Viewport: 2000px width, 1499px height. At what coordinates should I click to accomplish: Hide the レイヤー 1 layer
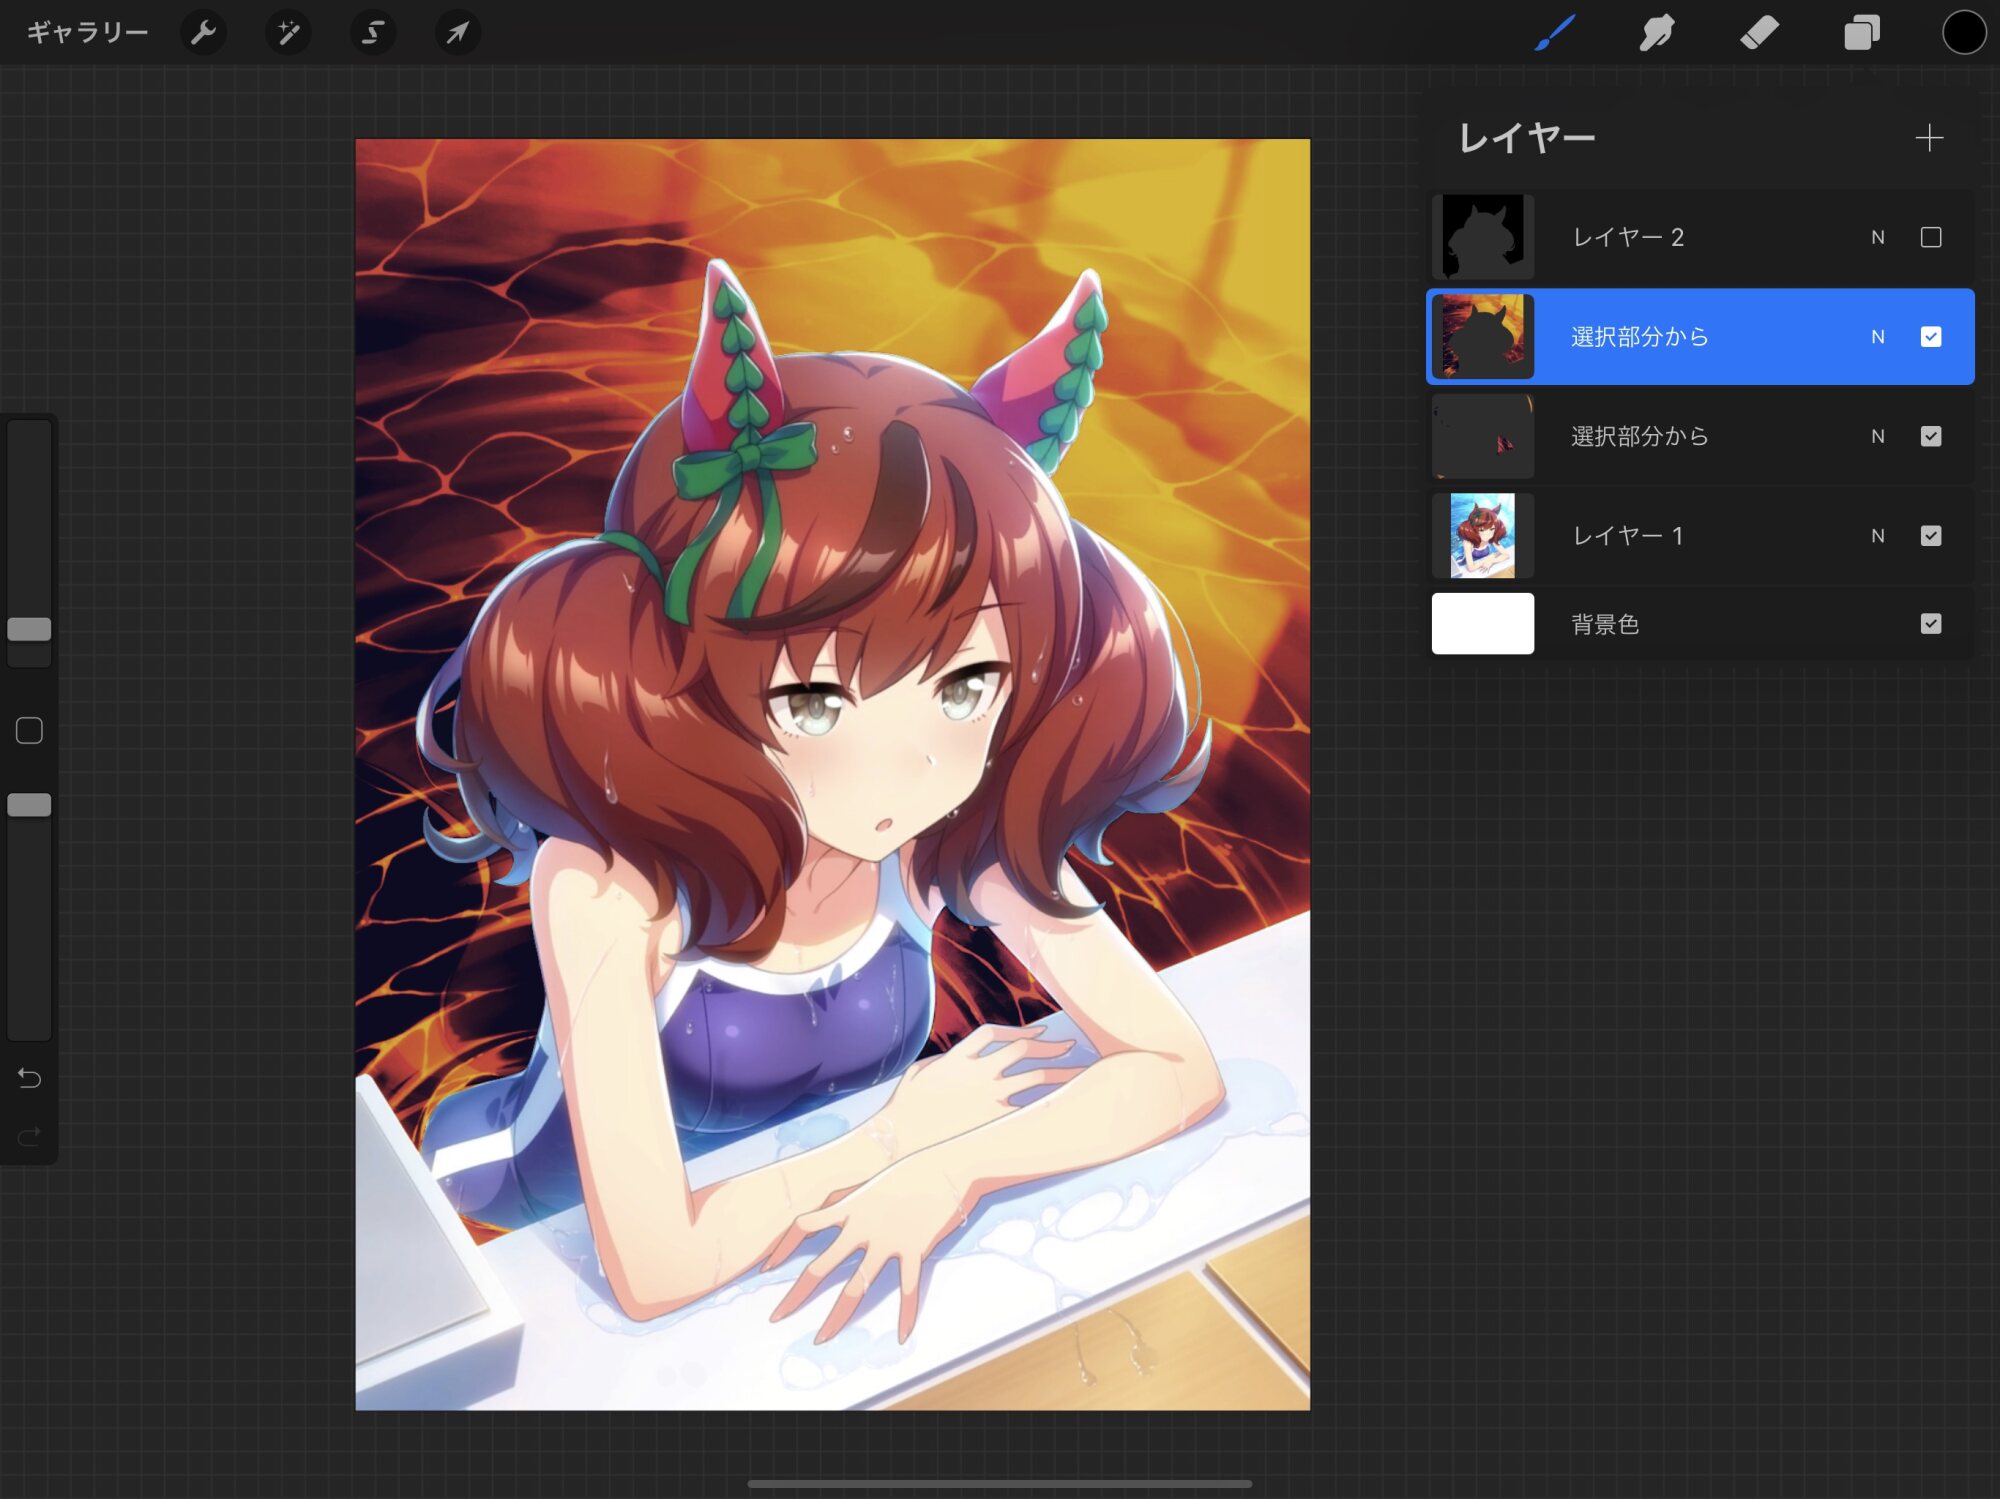(x=1931, y=536)
